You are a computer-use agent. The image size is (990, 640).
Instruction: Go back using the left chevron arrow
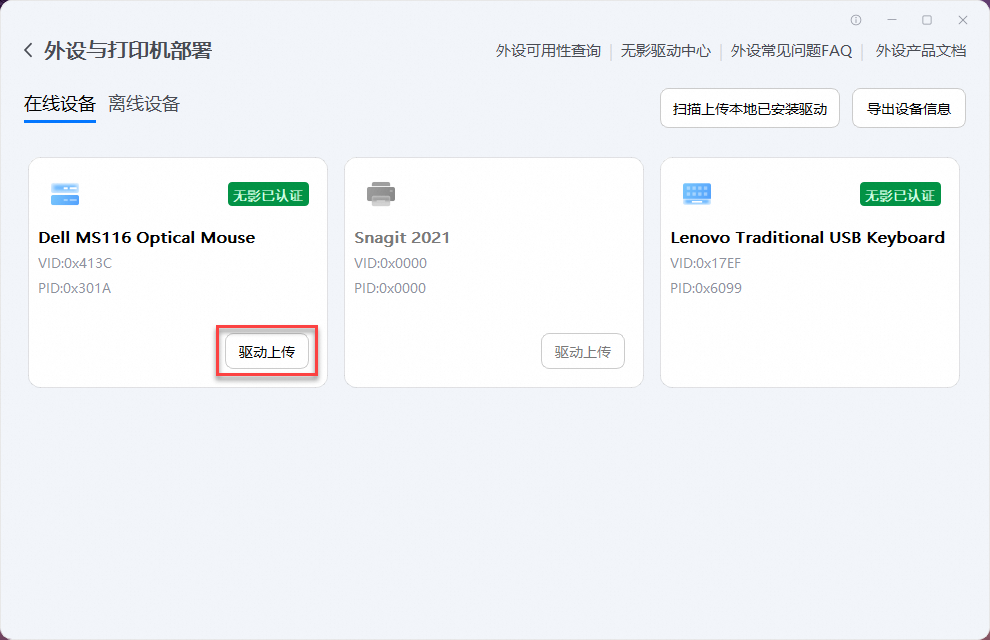pos(28,50)
